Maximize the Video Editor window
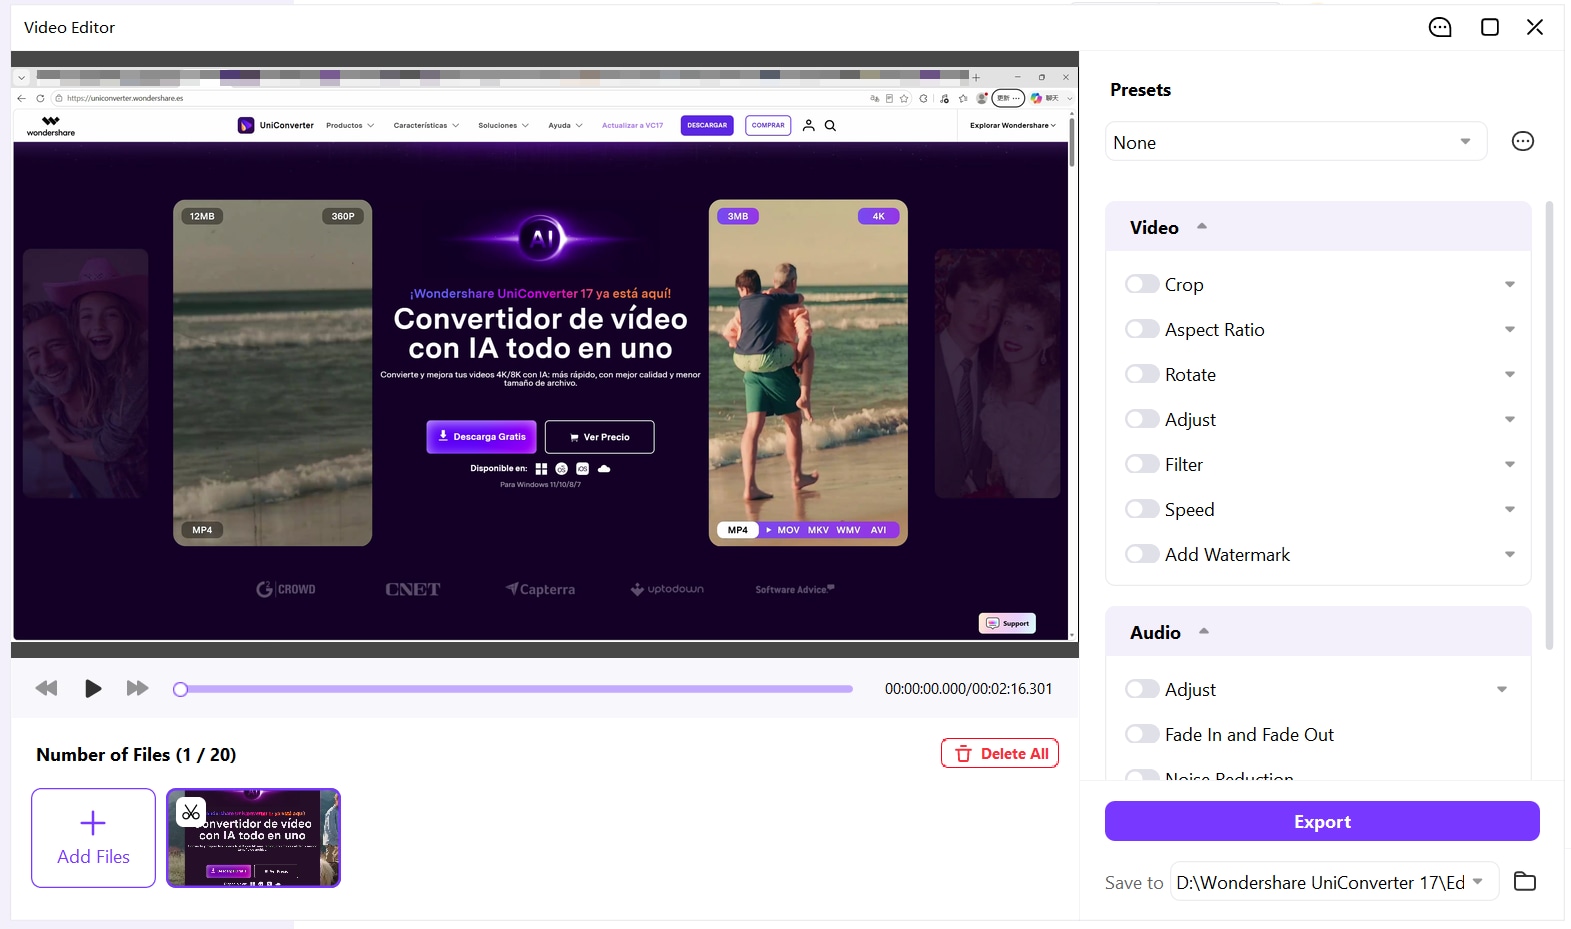Image resolution: width=1571 pixels, height=929 pixels. coord(1490,27)
